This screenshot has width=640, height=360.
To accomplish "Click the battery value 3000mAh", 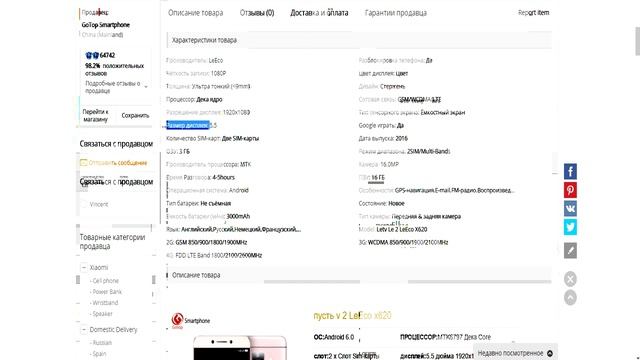I will tap(238, 216).
